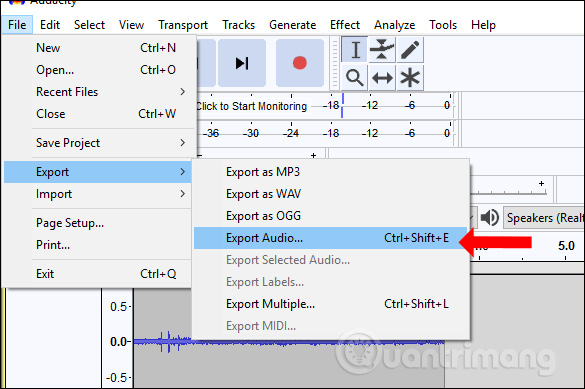Screen dimensions: 585x389
Task: Click the -0.5 label on vertical scale
Action: click(x=117, y=377)
